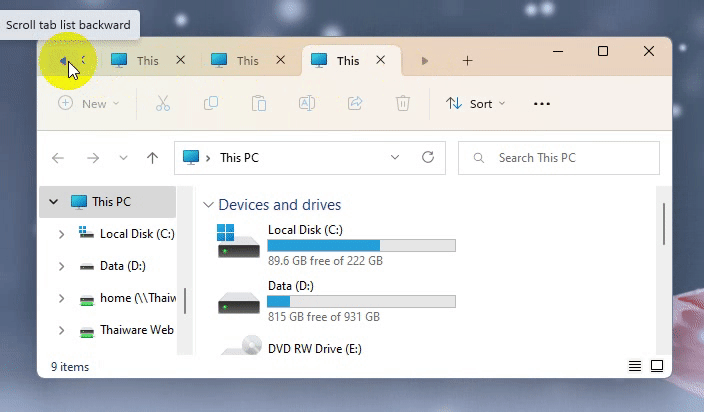Click the Data (D:) usage bar
The width and height of the screenshot is (704, 412).
coord(361,302)
